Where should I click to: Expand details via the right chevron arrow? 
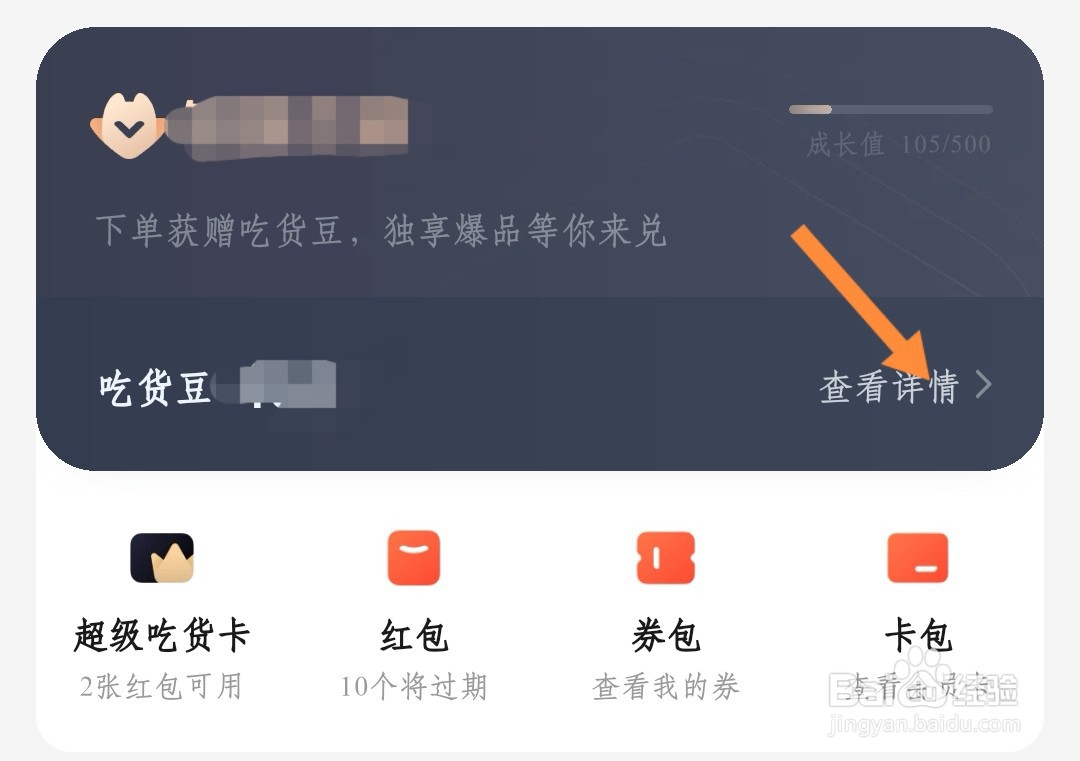coord(984,384)
